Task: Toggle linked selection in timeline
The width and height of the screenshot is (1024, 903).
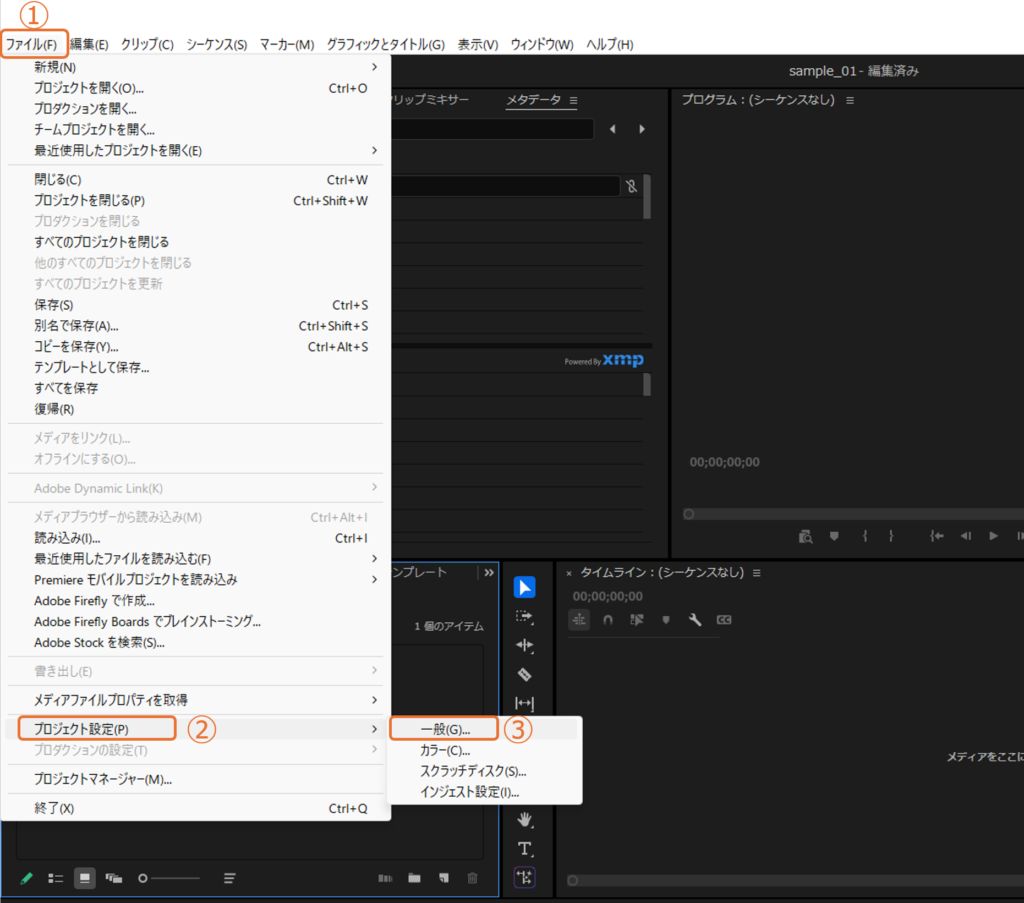Action: [x=637, y=620]
